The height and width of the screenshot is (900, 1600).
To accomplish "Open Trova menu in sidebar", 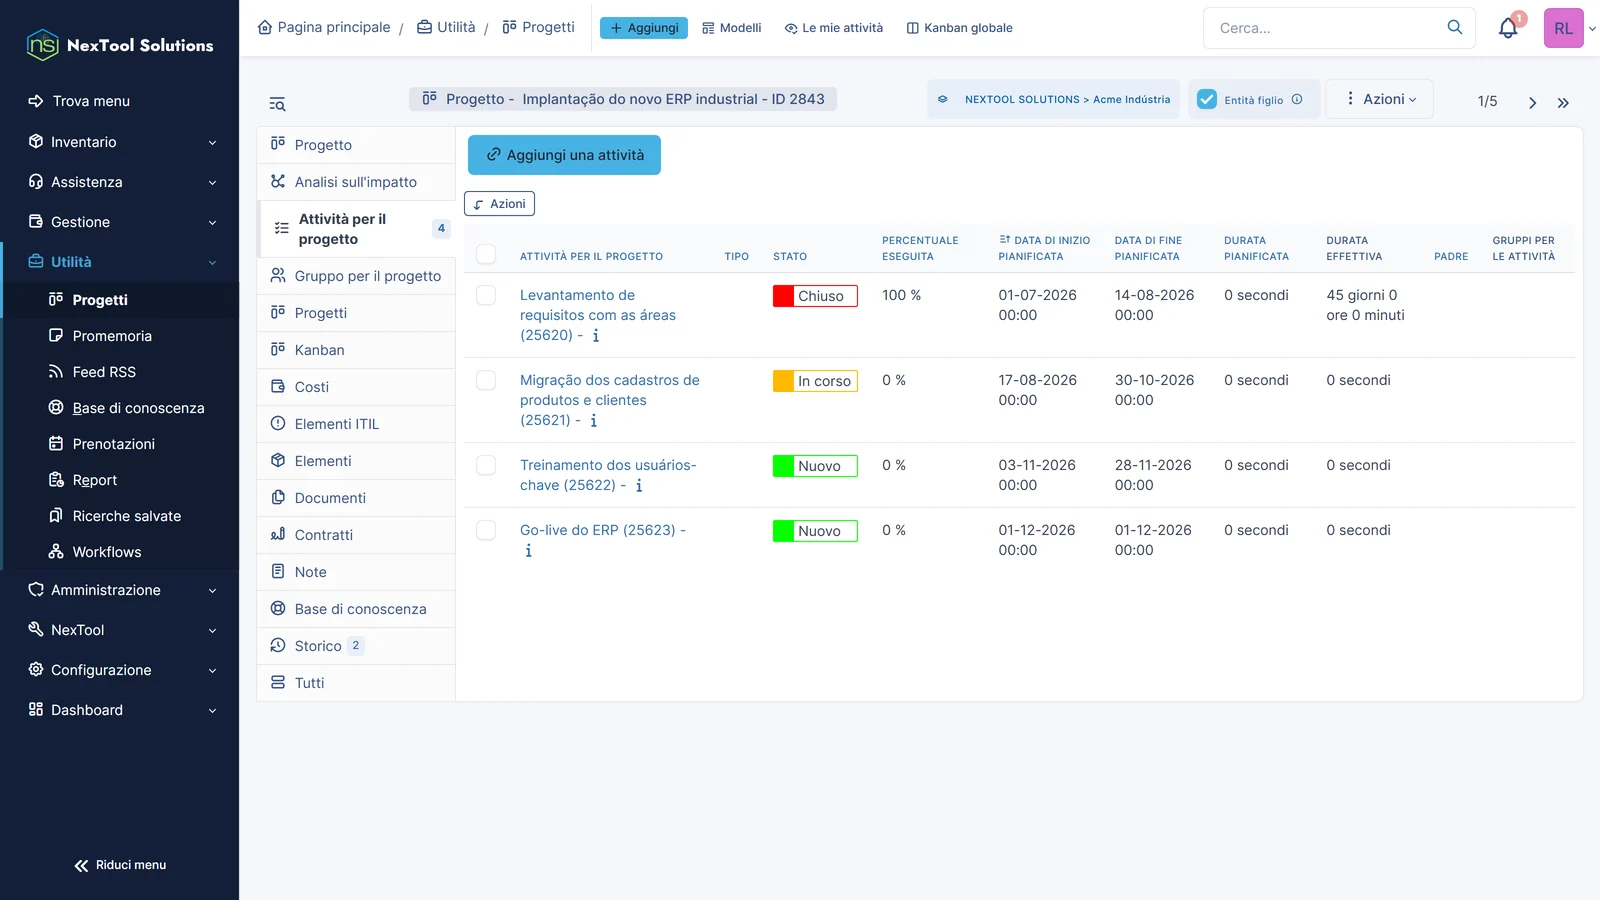I will click(x=120, y=101).
